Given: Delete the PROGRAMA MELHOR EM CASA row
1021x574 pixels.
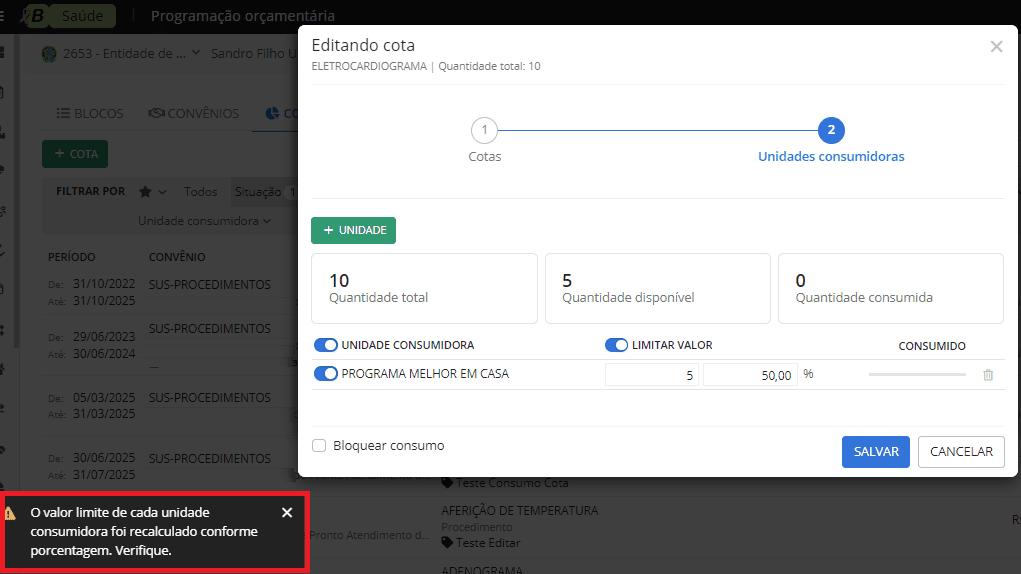Looking at the screenshot, I should click(988, 375).
